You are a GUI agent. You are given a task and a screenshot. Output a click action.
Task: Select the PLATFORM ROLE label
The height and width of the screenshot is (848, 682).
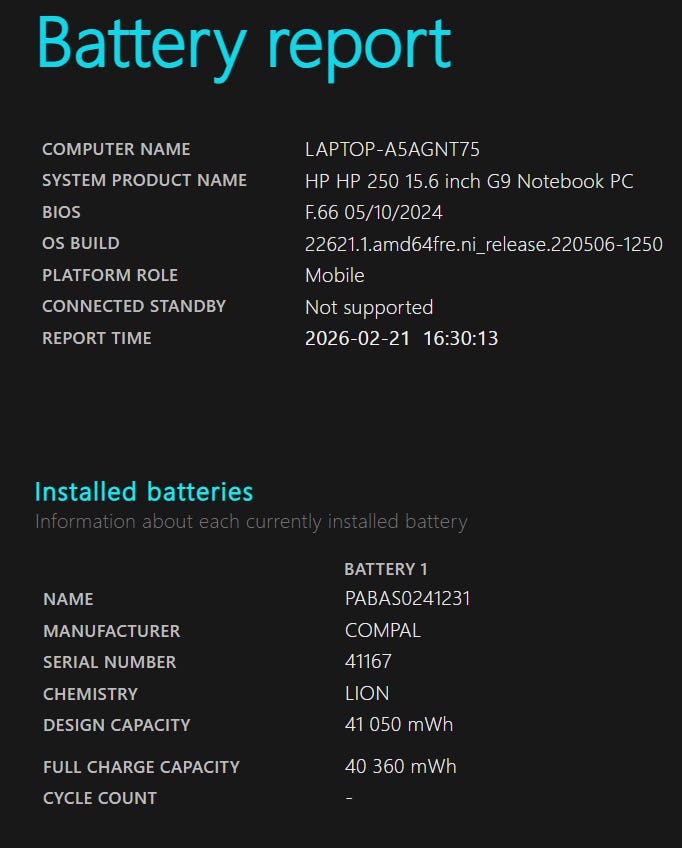pos(110,275)
